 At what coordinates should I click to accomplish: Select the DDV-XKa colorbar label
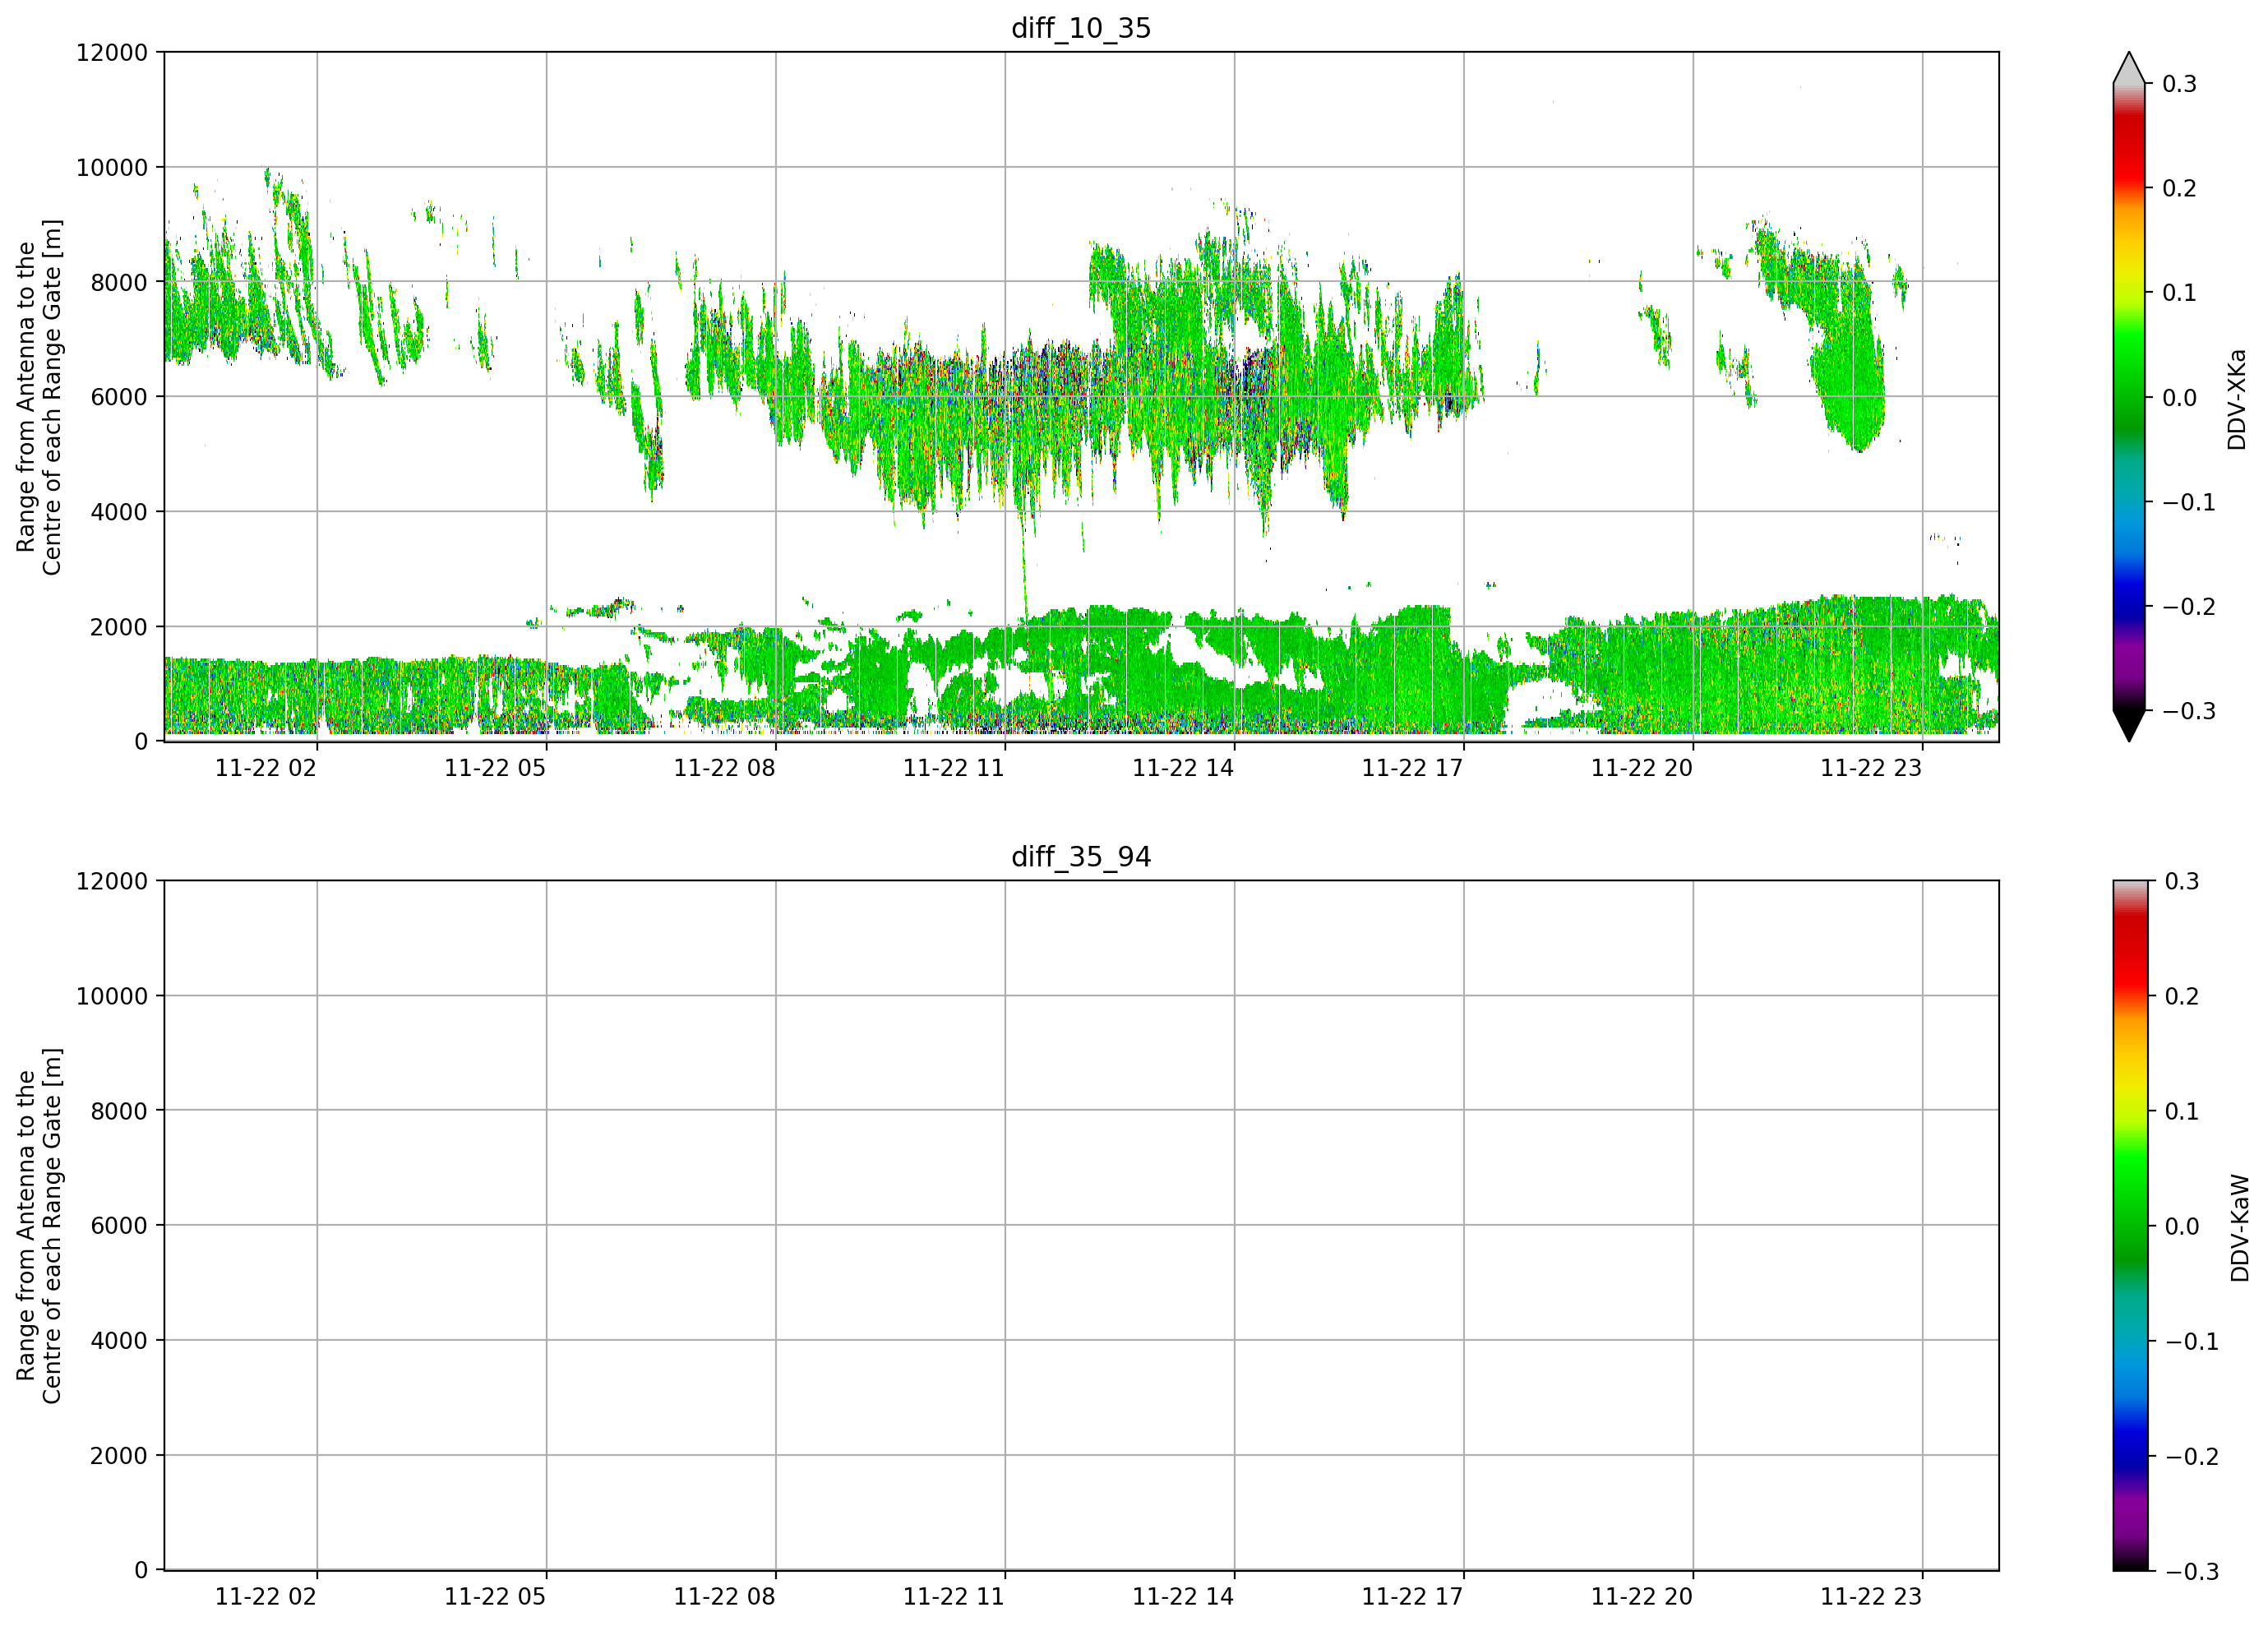tap(2237, 399)
